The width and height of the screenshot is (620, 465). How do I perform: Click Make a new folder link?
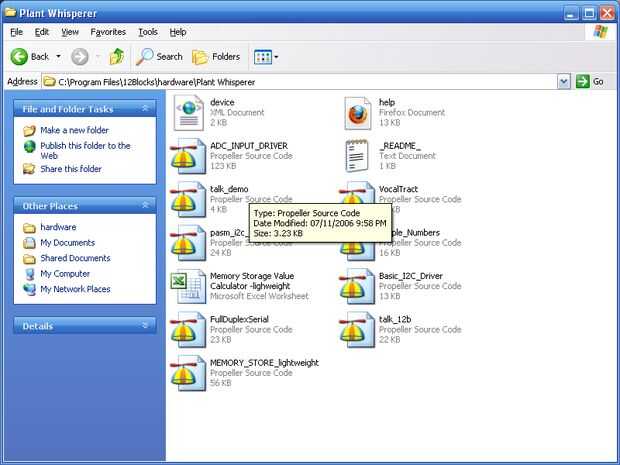pos(74,130)
